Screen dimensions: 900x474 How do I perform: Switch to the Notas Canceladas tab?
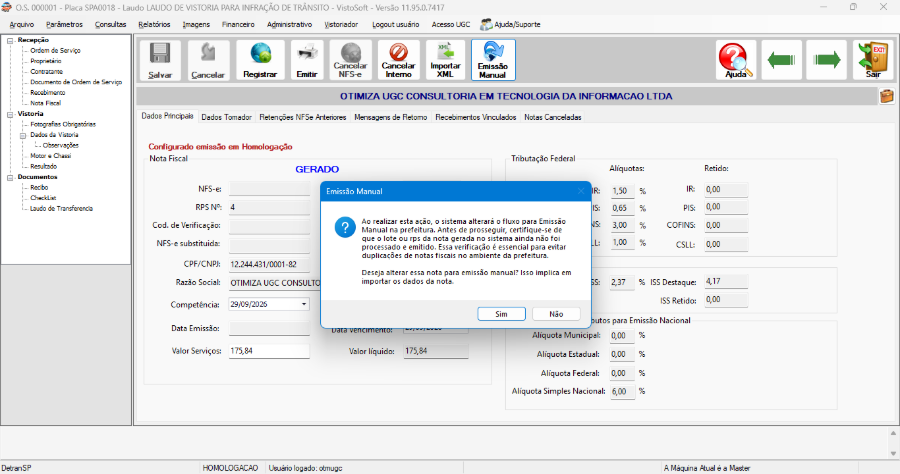(553, 117)
